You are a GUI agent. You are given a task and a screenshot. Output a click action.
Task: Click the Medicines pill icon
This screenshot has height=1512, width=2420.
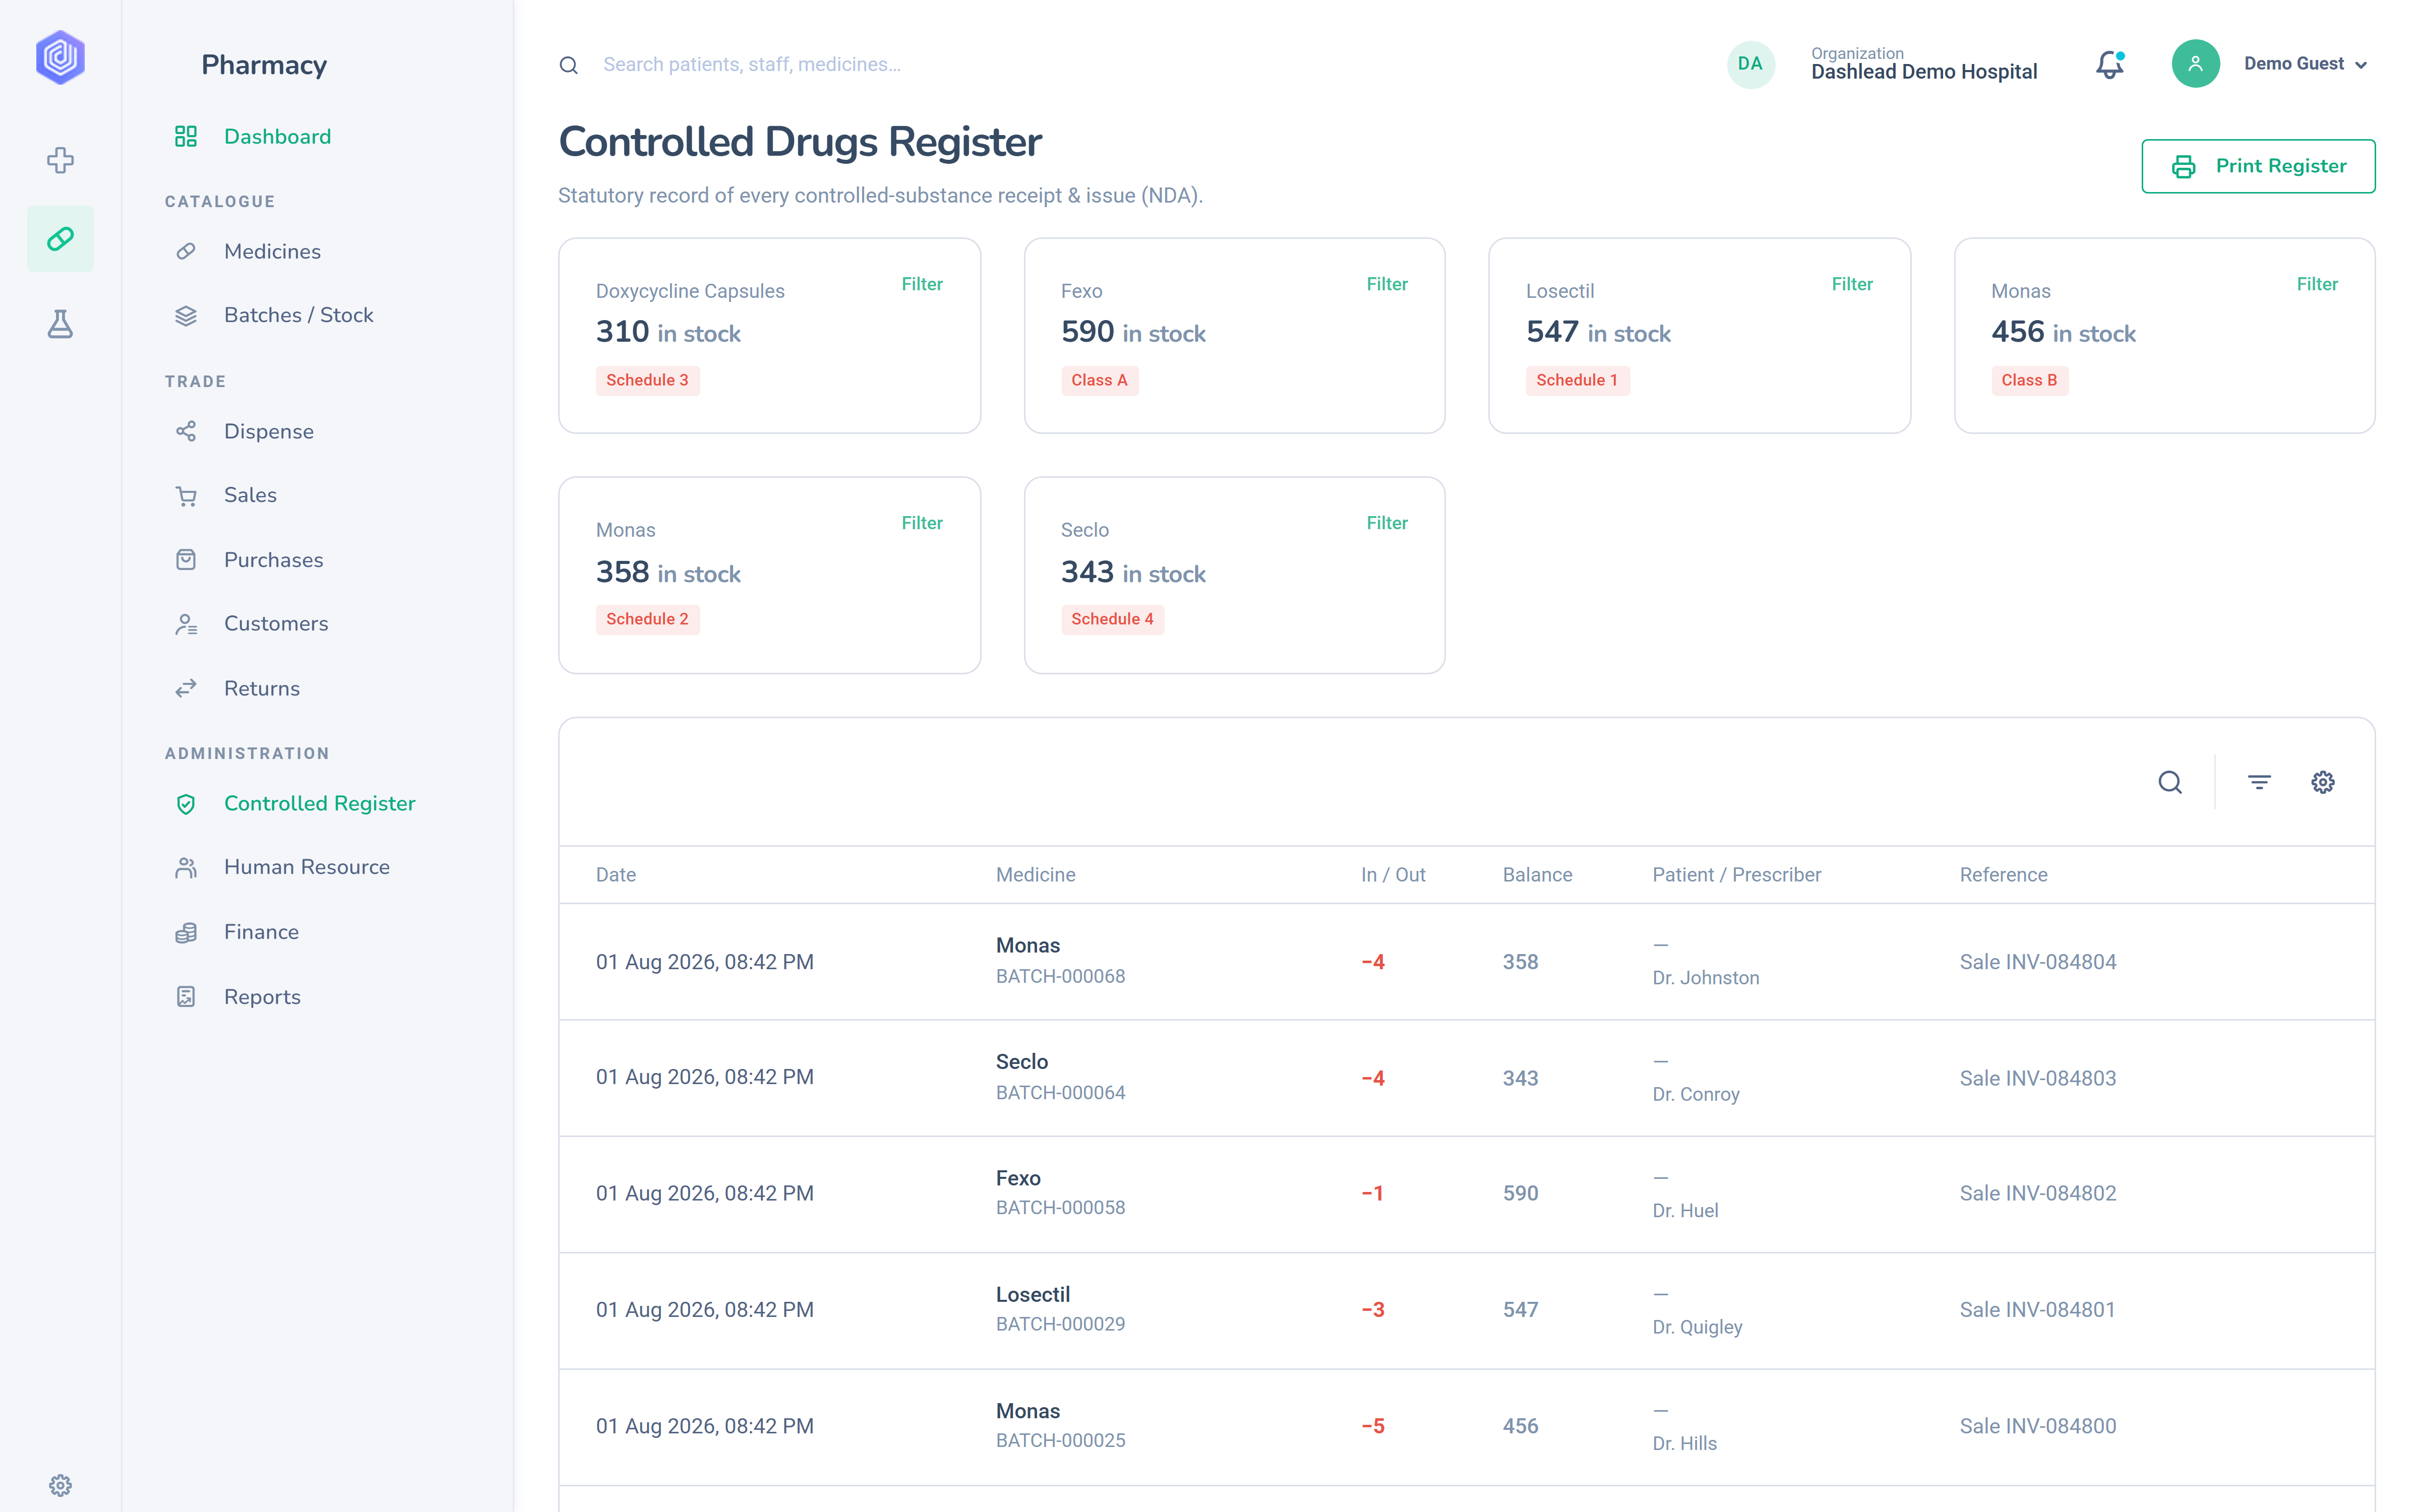pos(186,251)
